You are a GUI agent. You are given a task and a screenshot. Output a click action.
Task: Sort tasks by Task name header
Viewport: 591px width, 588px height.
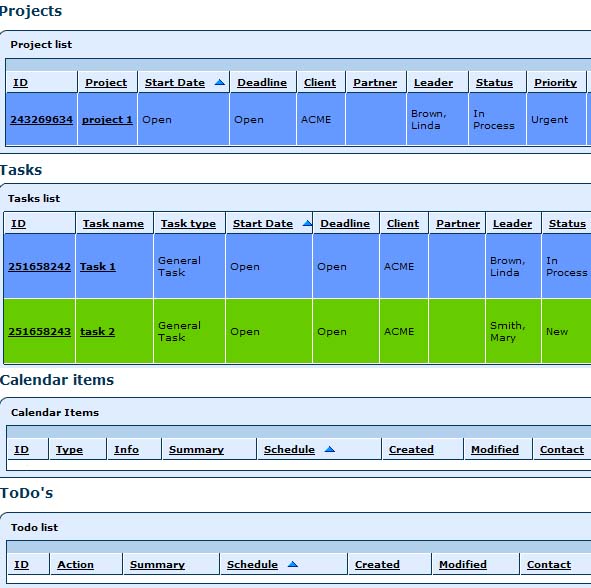click(x=113, y=224)
